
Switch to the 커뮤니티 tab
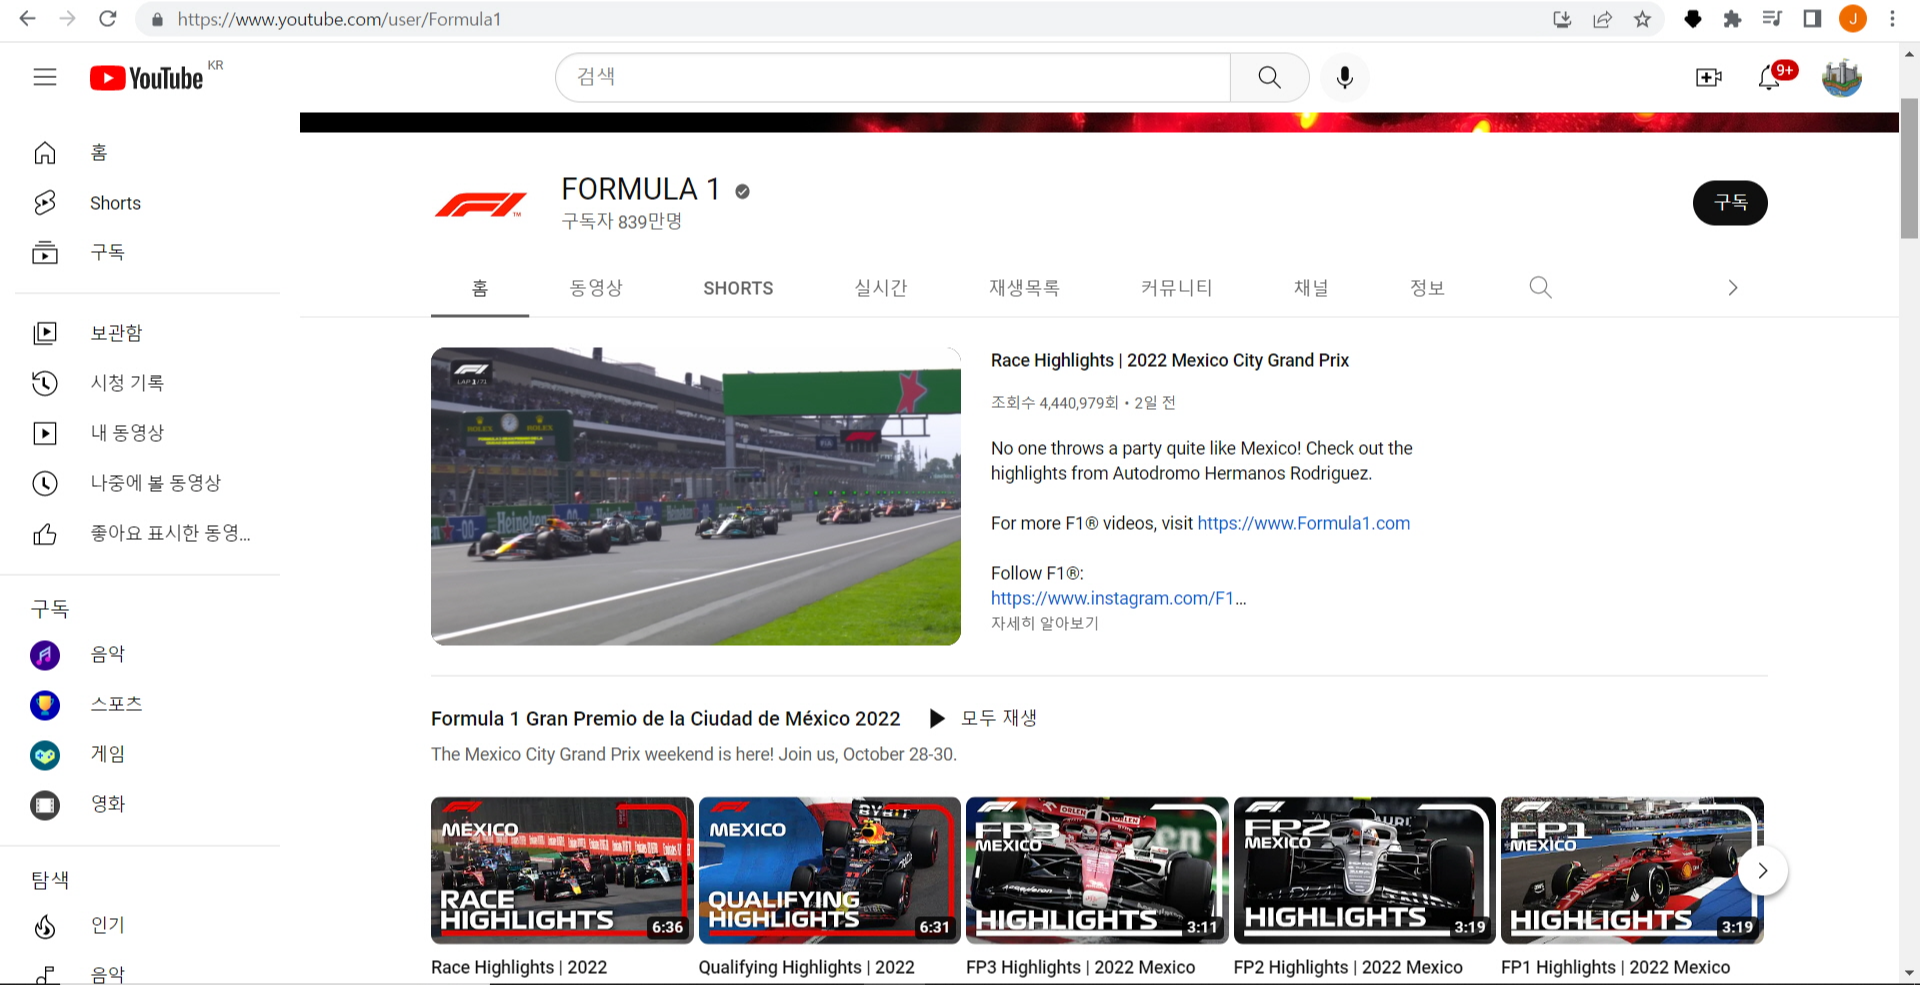[x=1176, y=288]
